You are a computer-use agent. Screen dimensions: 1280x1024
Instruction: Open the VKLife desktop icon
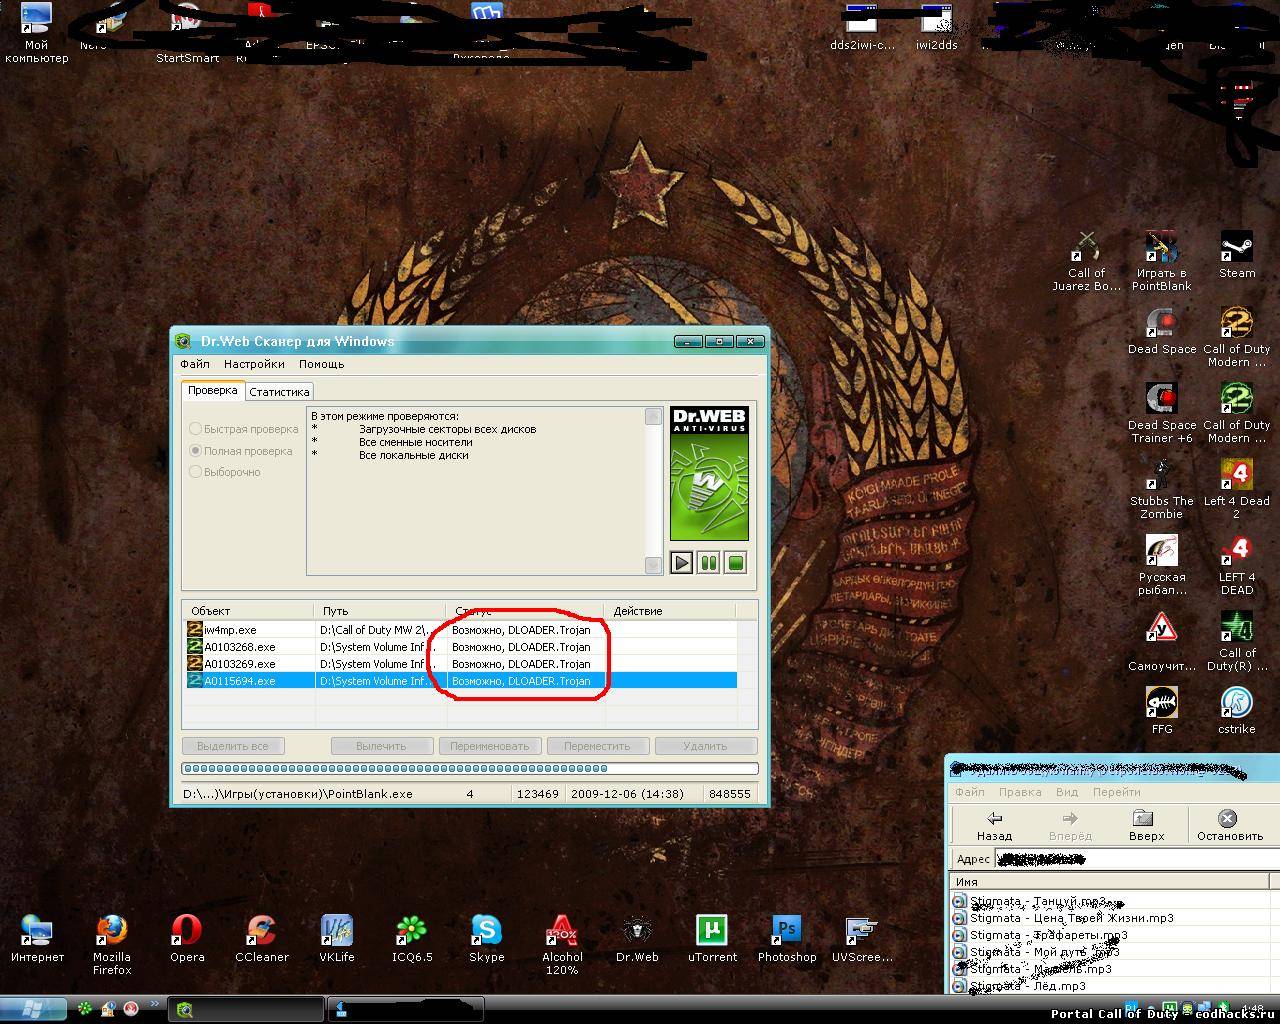[x=337, y=938]
